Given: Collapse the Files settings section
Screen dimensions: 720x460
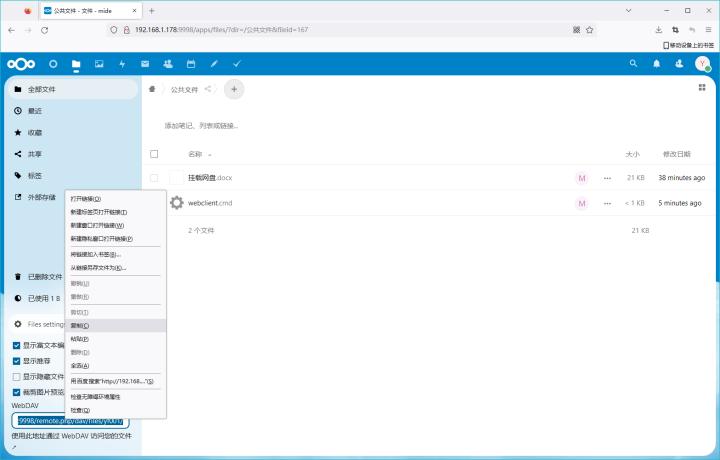Looking at the screenshot, I should click(x=39, y=324).
